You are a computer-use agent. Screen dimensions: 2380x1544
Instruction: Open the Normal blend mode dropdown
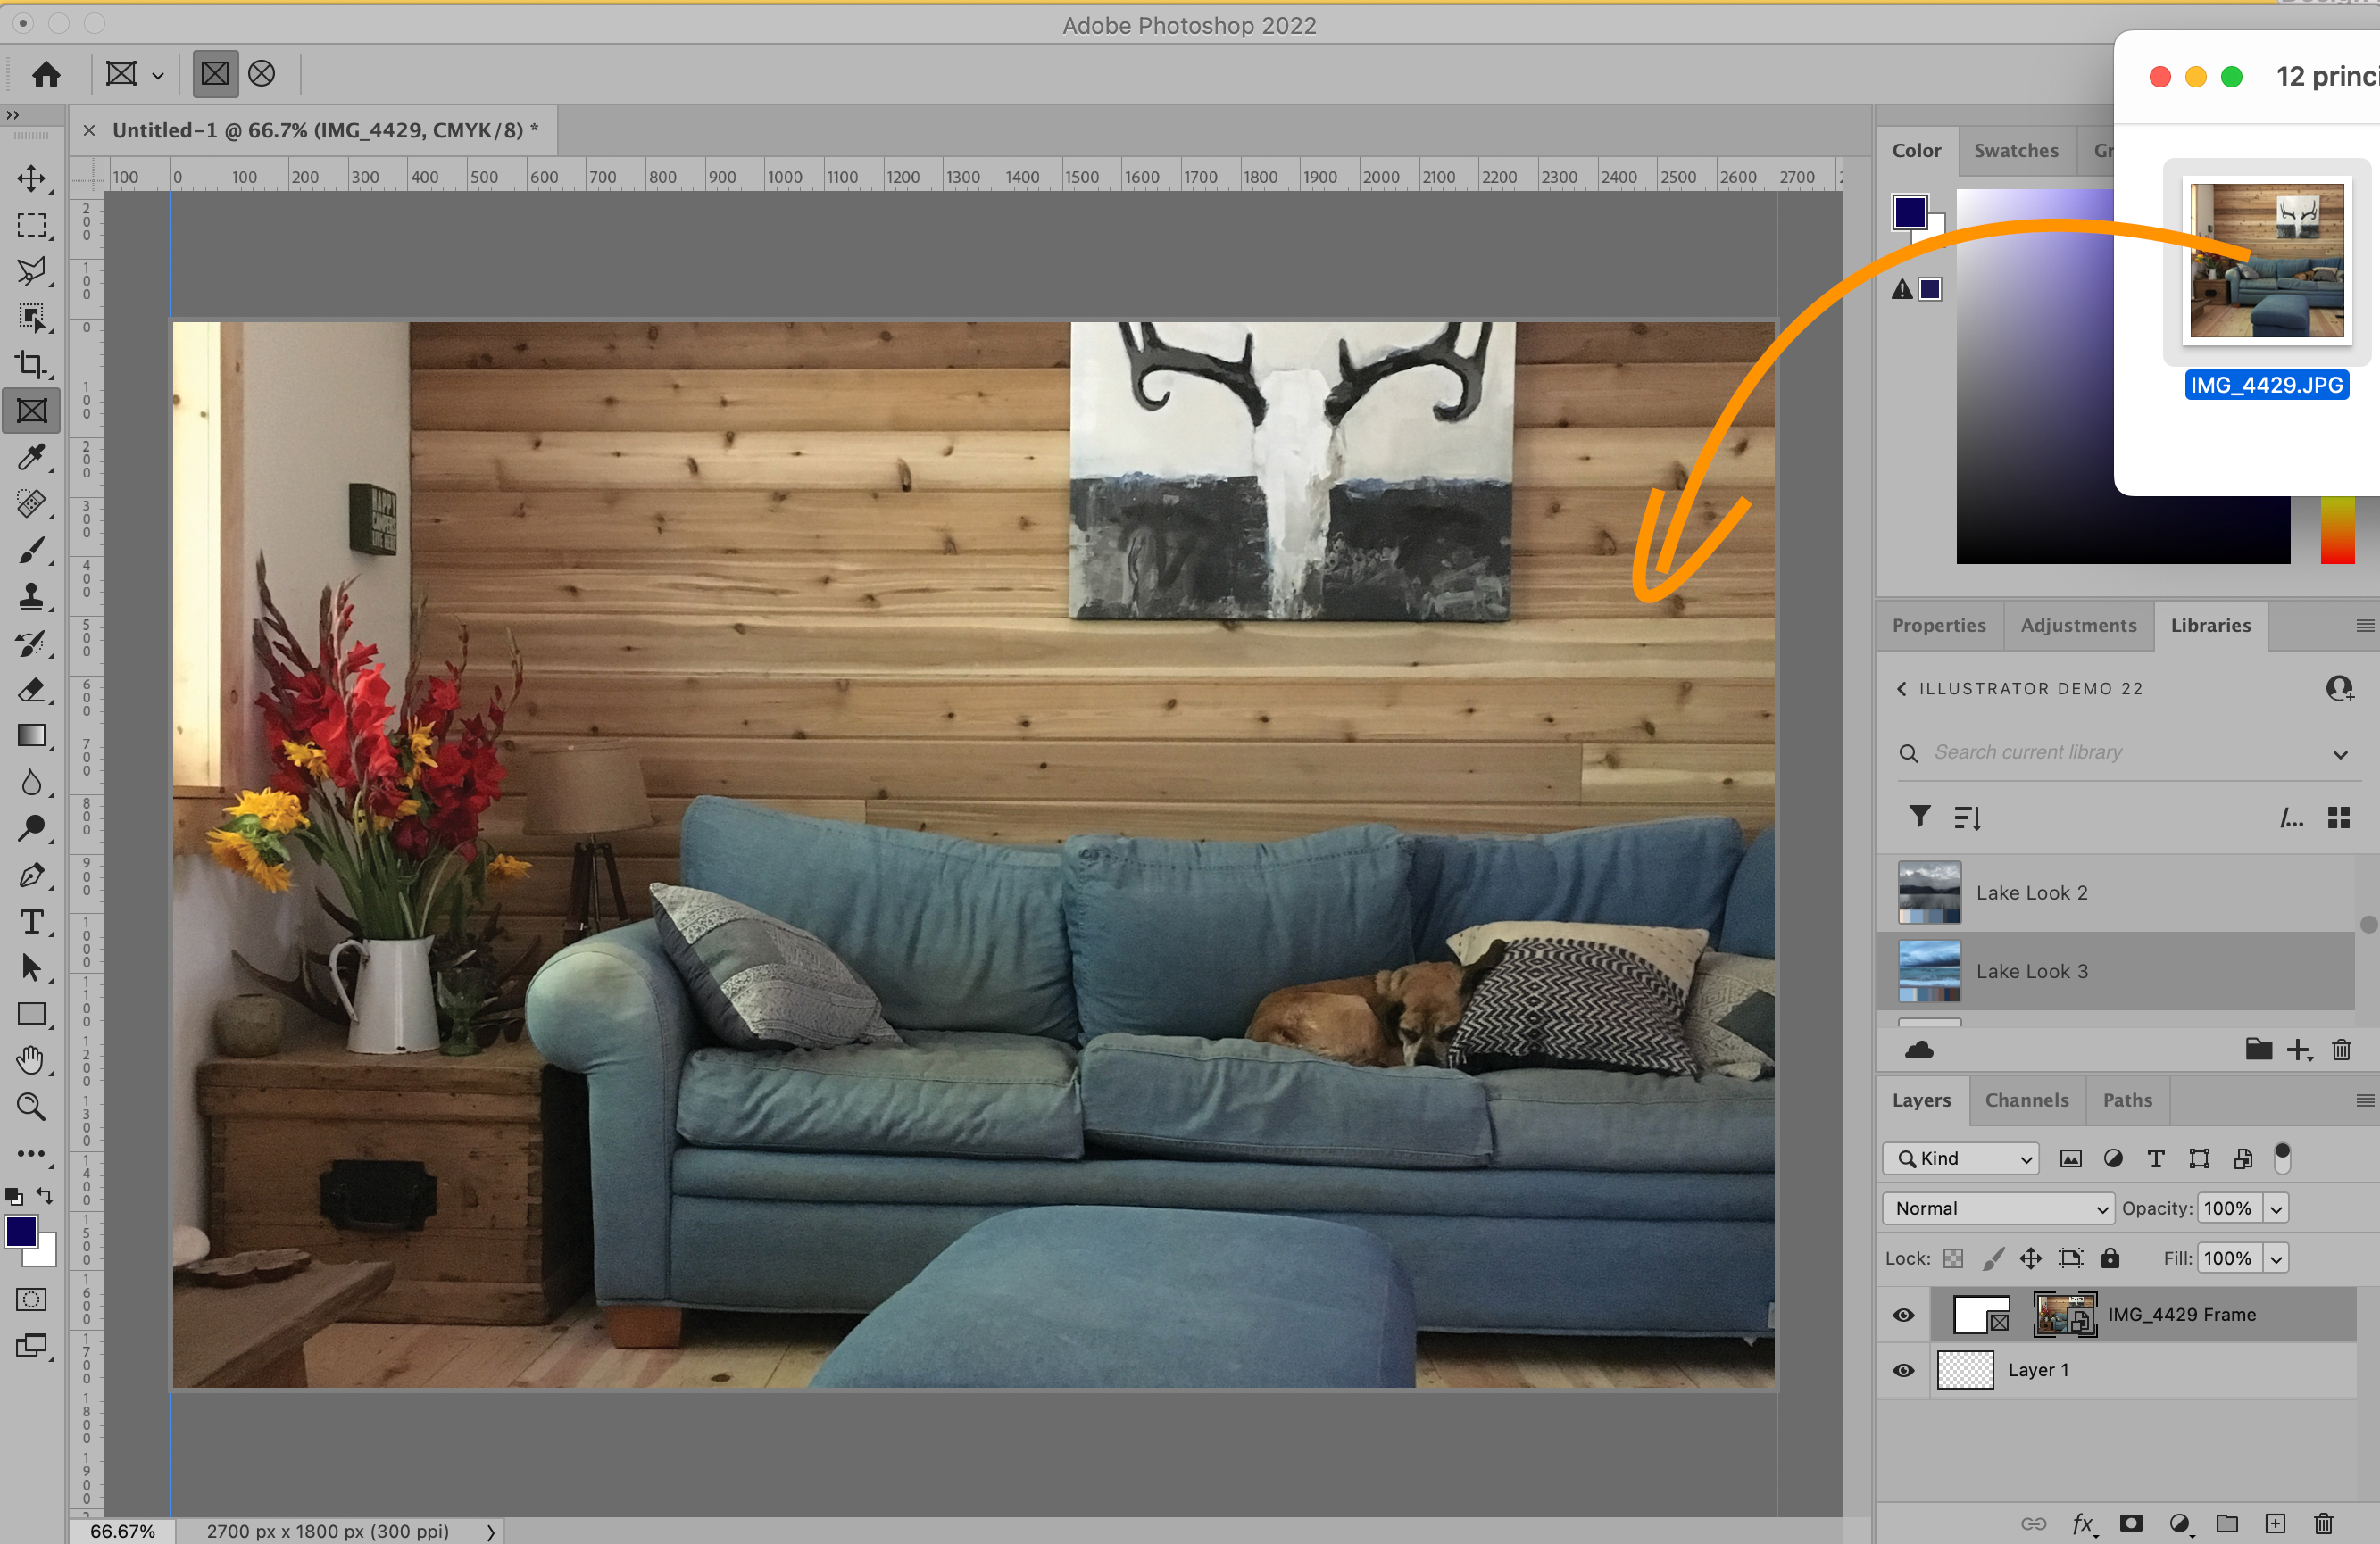coord(1997,1208)
